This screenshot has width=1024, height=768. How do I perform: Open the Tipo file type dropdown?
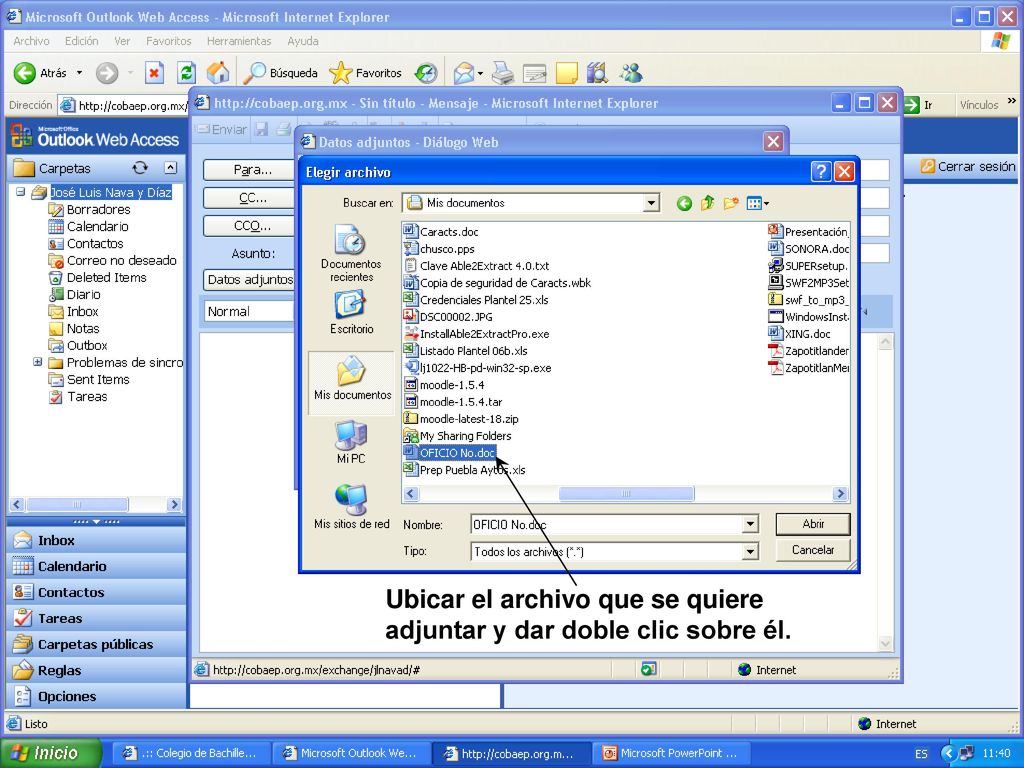click(750, 552)
